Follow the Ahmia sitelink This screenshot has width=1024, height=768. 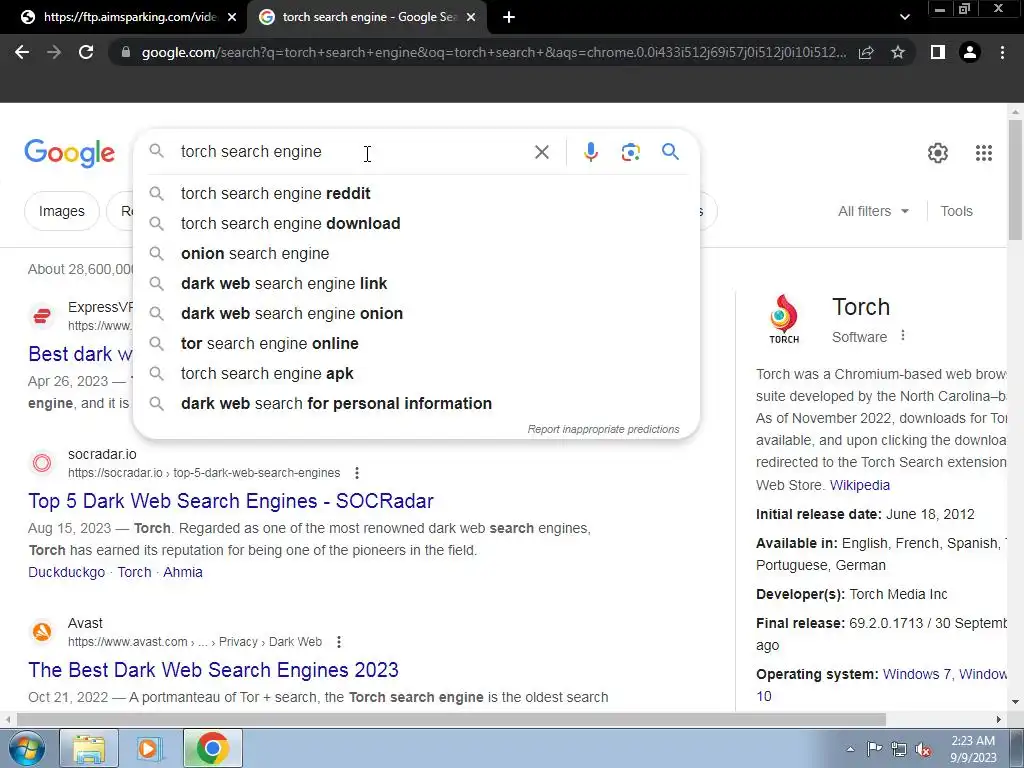183,572
